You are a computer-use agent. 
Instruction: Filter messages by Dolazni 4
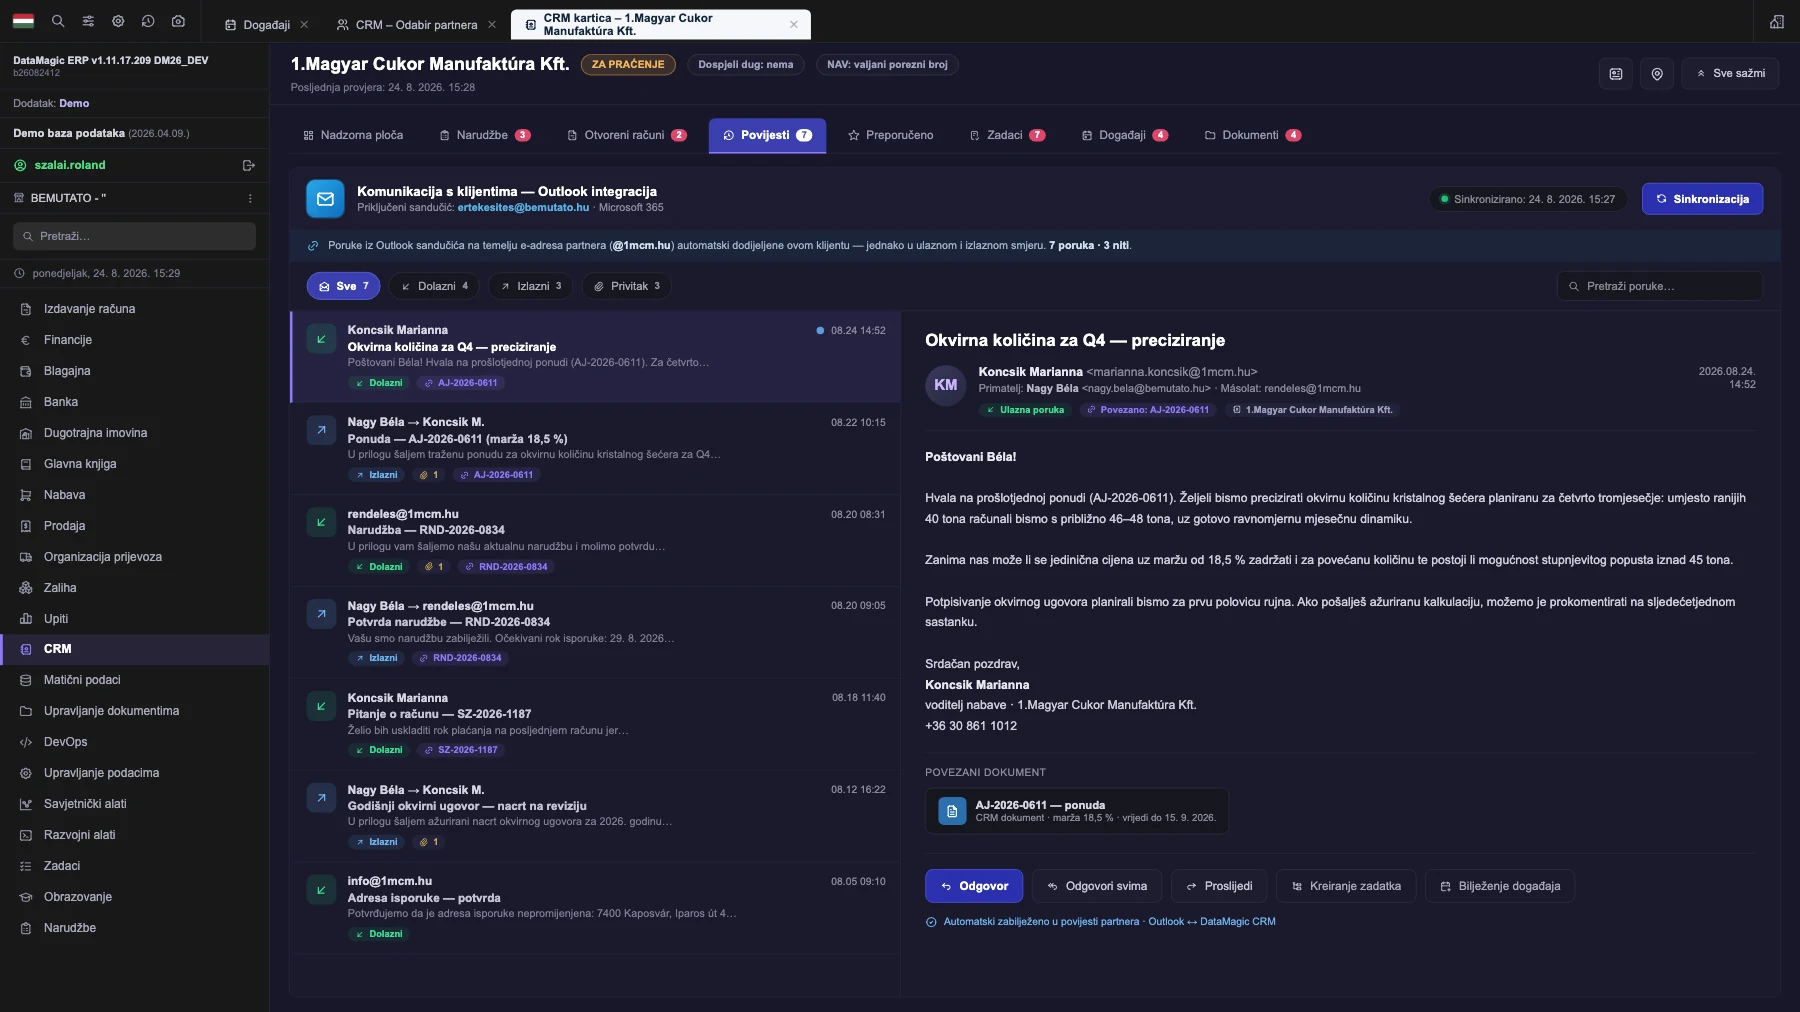click(434, 286)
